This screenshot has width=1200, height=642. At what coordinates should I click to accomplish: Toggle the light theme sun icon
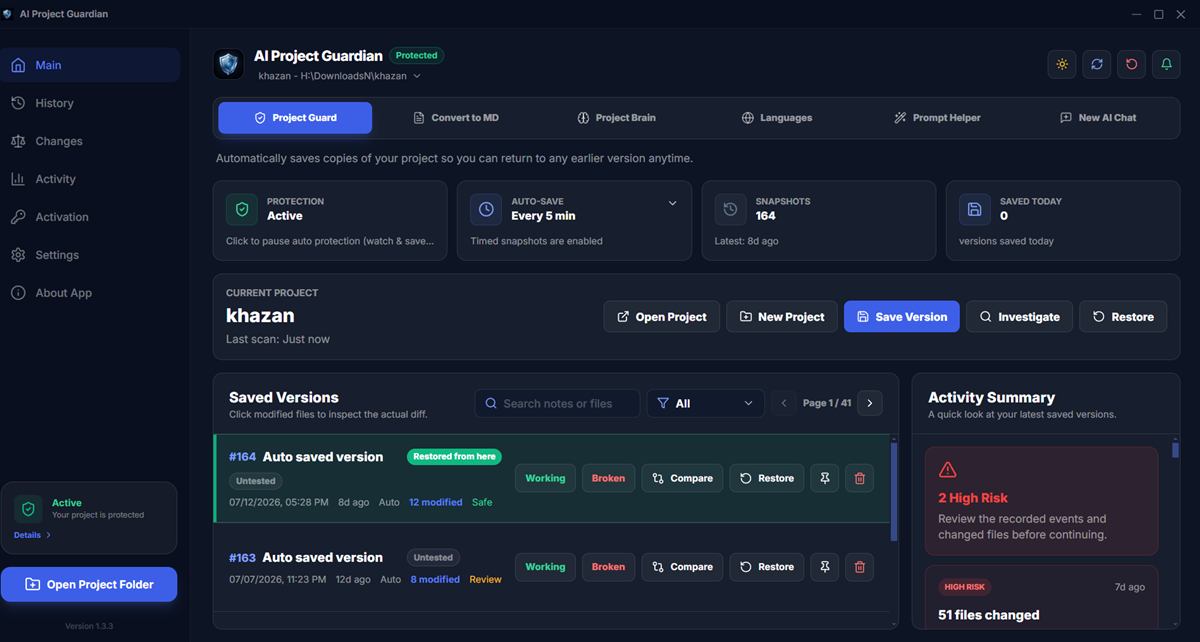click(1062, 64)
